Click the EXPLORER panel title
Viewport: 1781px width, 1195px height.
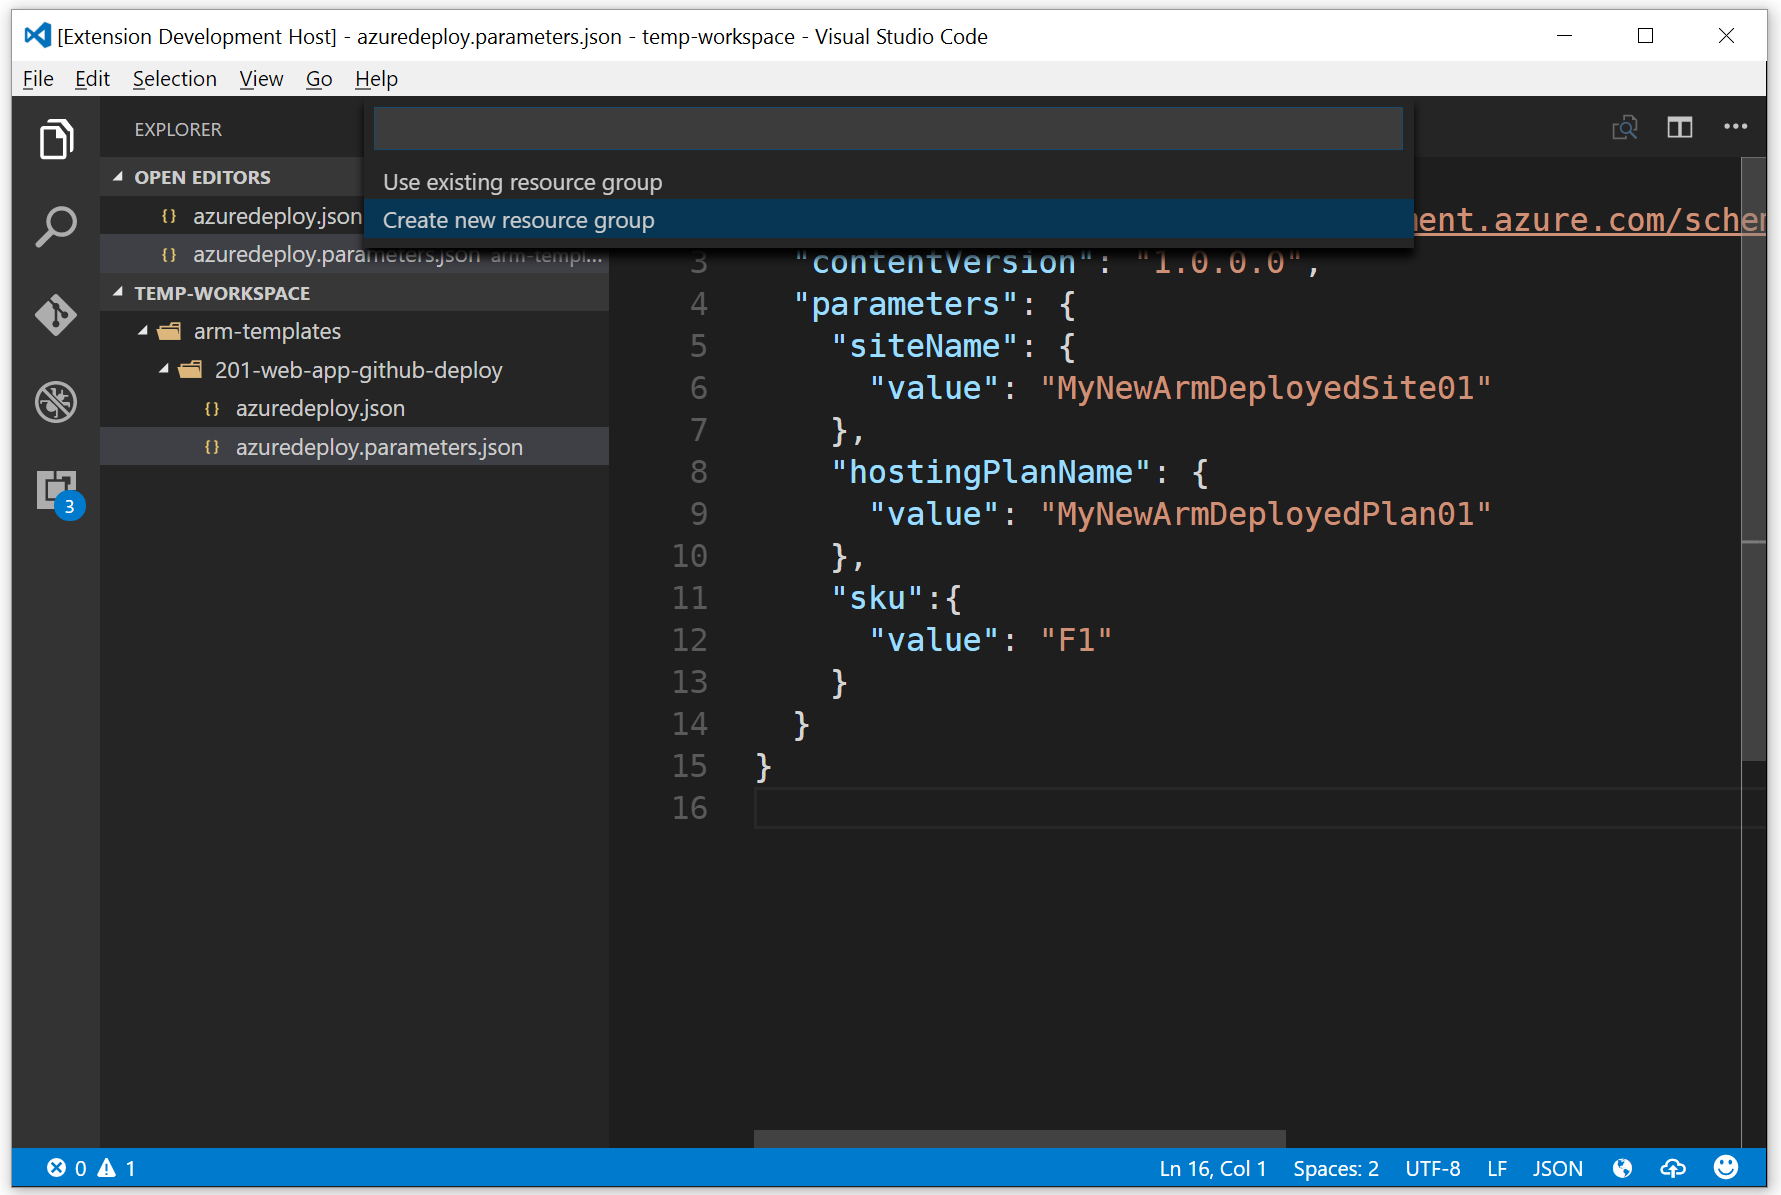click(x=178, y=129)
